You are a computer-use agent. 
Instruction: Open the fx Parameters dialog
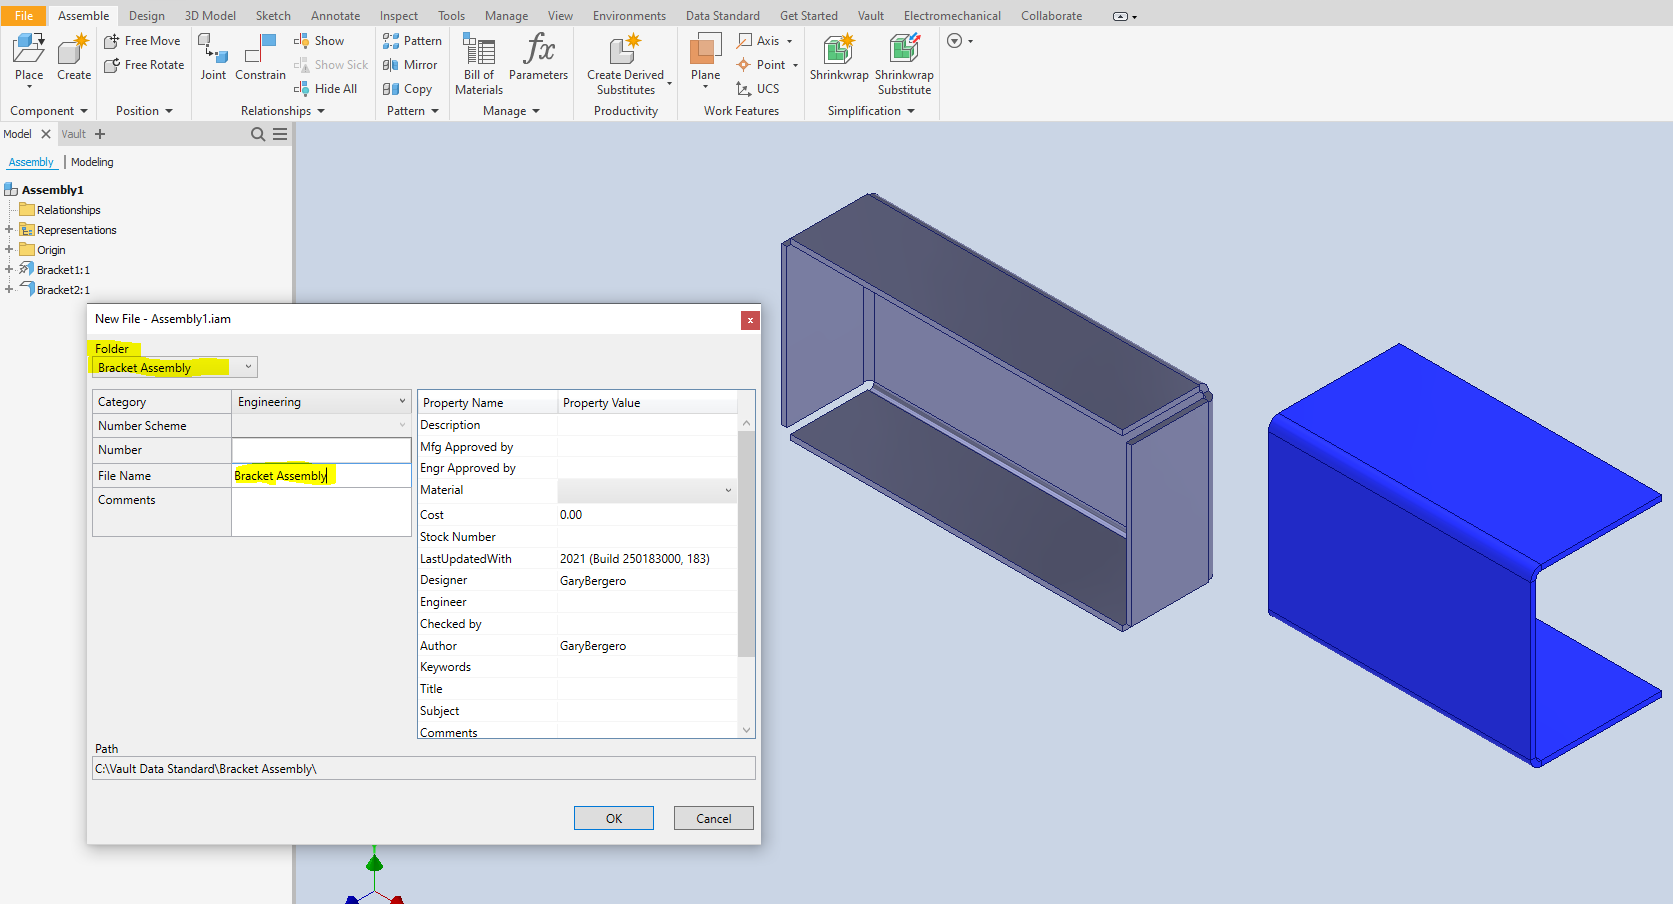click(x=538, y=58)
